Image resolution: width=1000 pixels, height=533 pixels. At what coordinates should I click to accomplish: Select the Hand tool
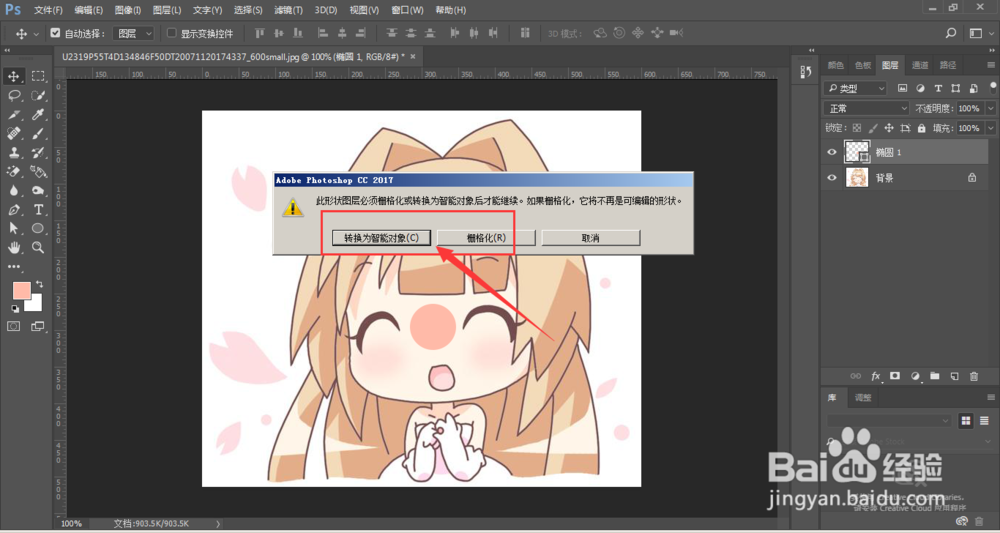point(13,247)
